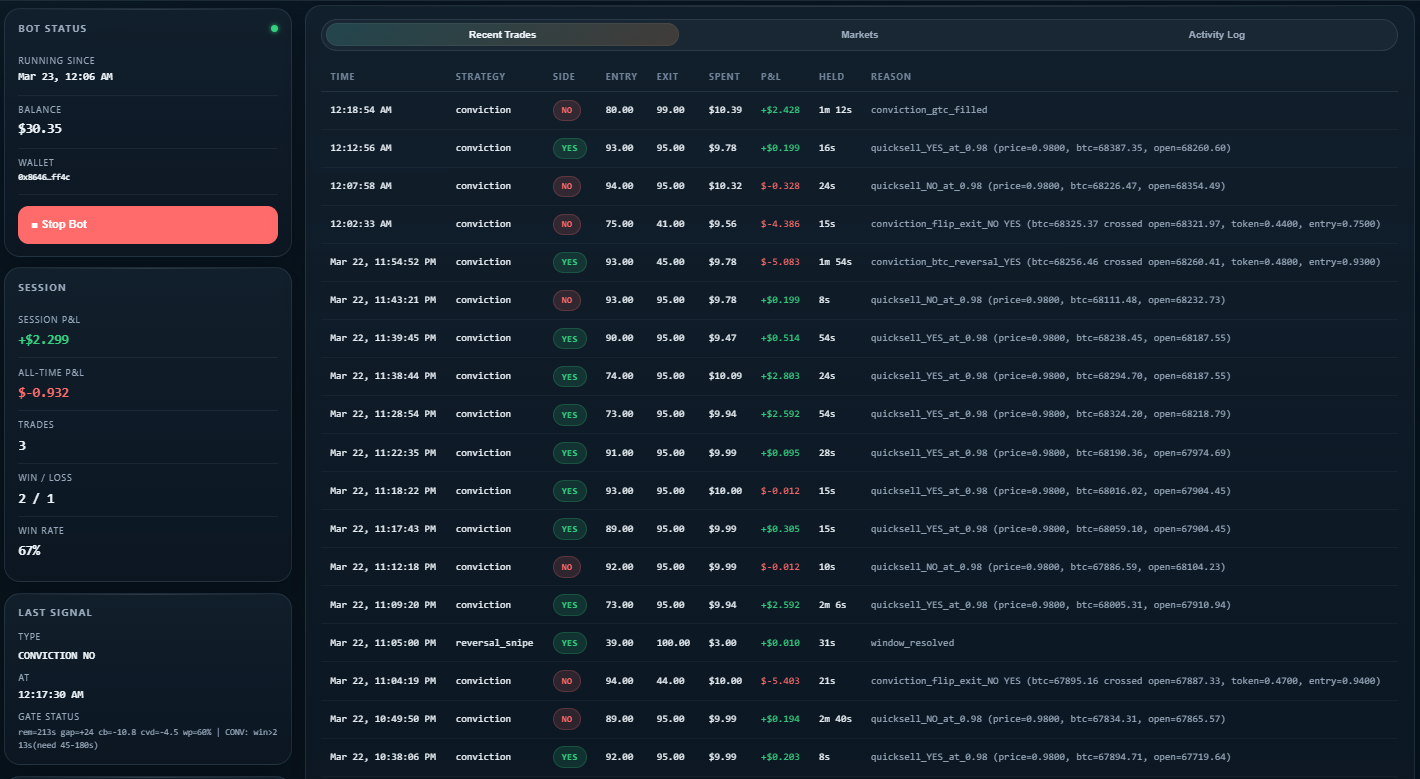Sort trades by the P&L column header

pos(770,76)
